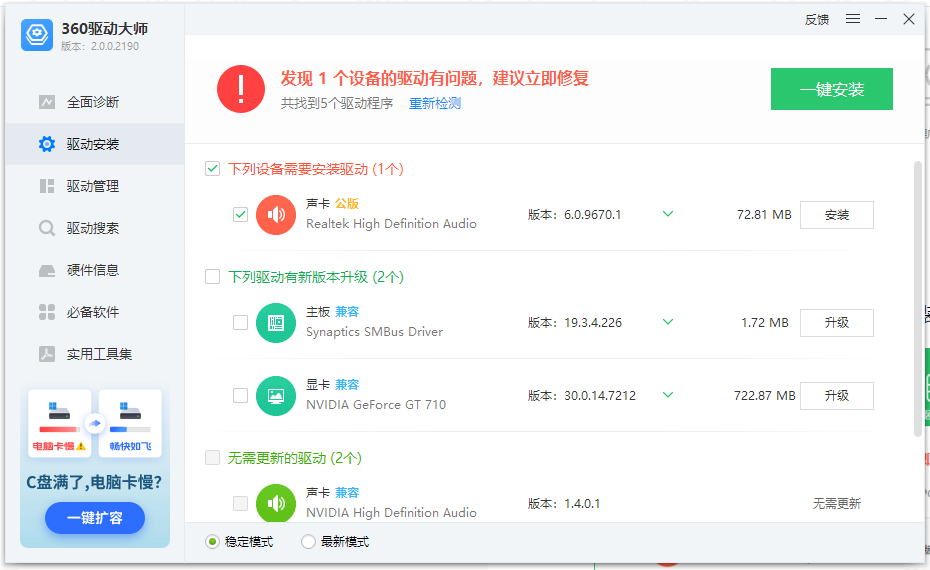Click the NVIDIA GeForce display card icon

(x=276, y=396)
